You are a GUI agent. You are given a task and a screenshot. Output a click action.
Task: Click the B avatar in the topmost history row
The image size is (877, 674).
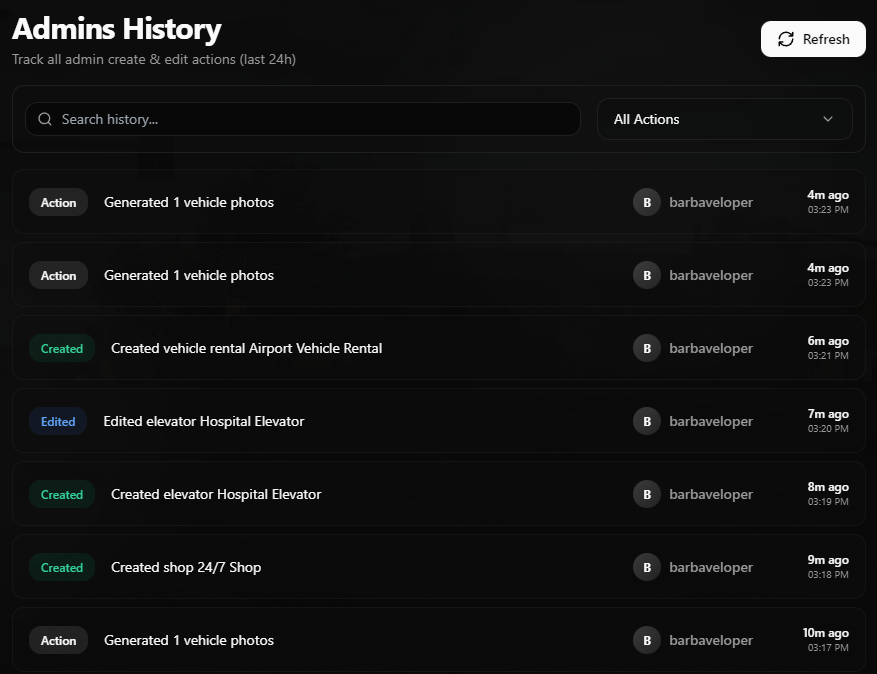click(x=647, y=202)
